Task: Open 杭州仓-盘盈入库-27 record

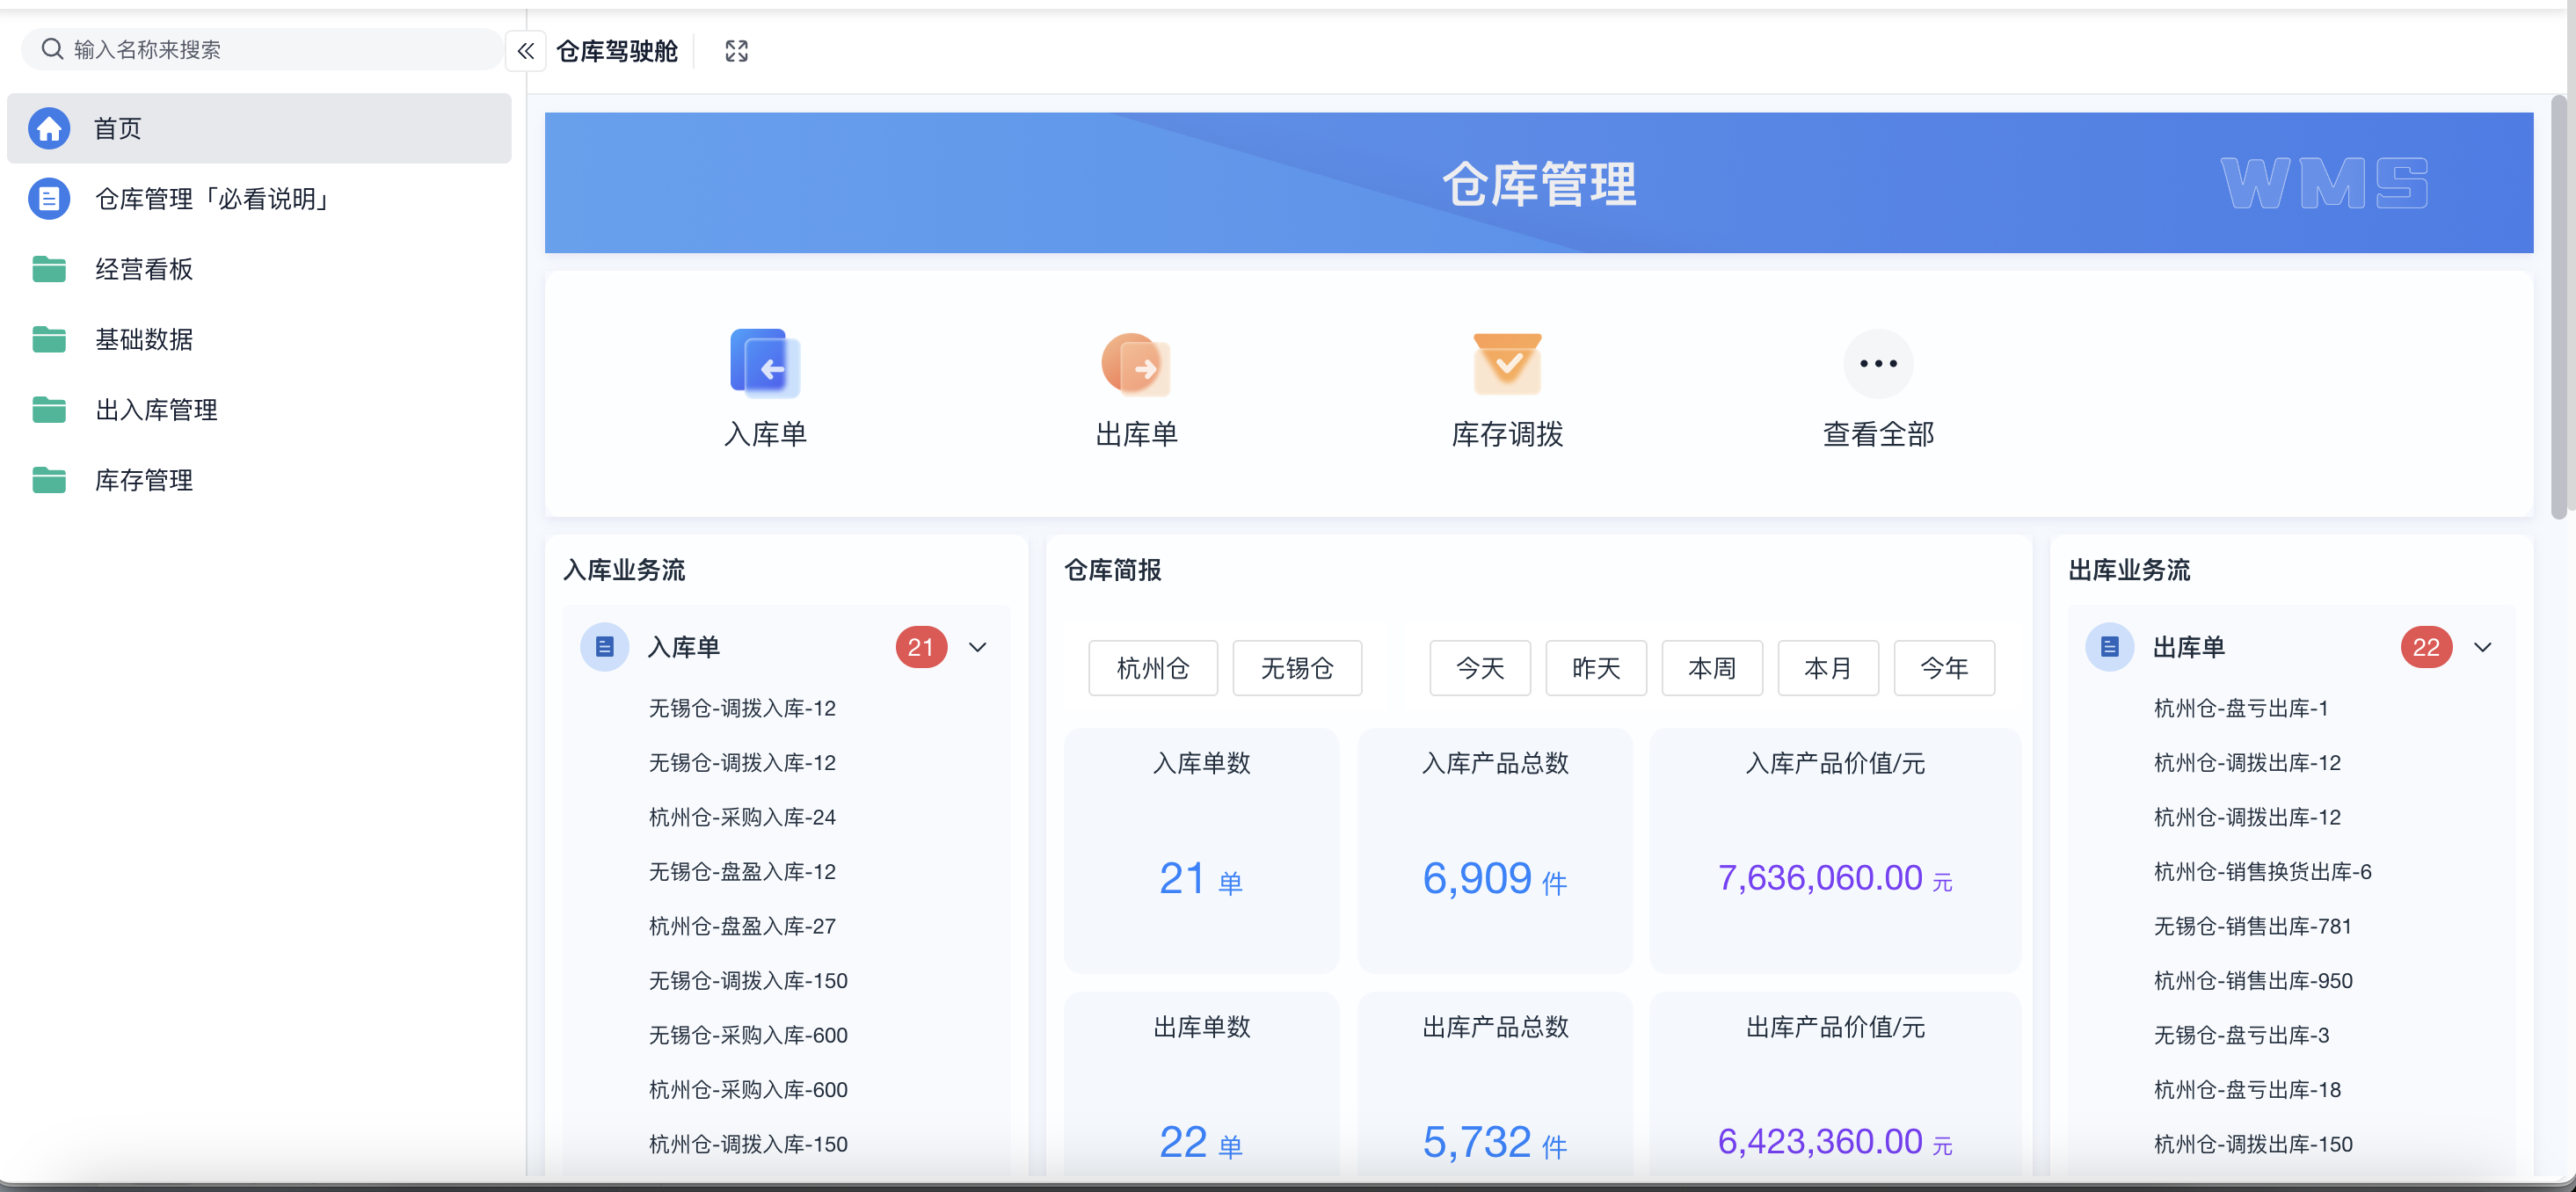Action: point(742,926)
